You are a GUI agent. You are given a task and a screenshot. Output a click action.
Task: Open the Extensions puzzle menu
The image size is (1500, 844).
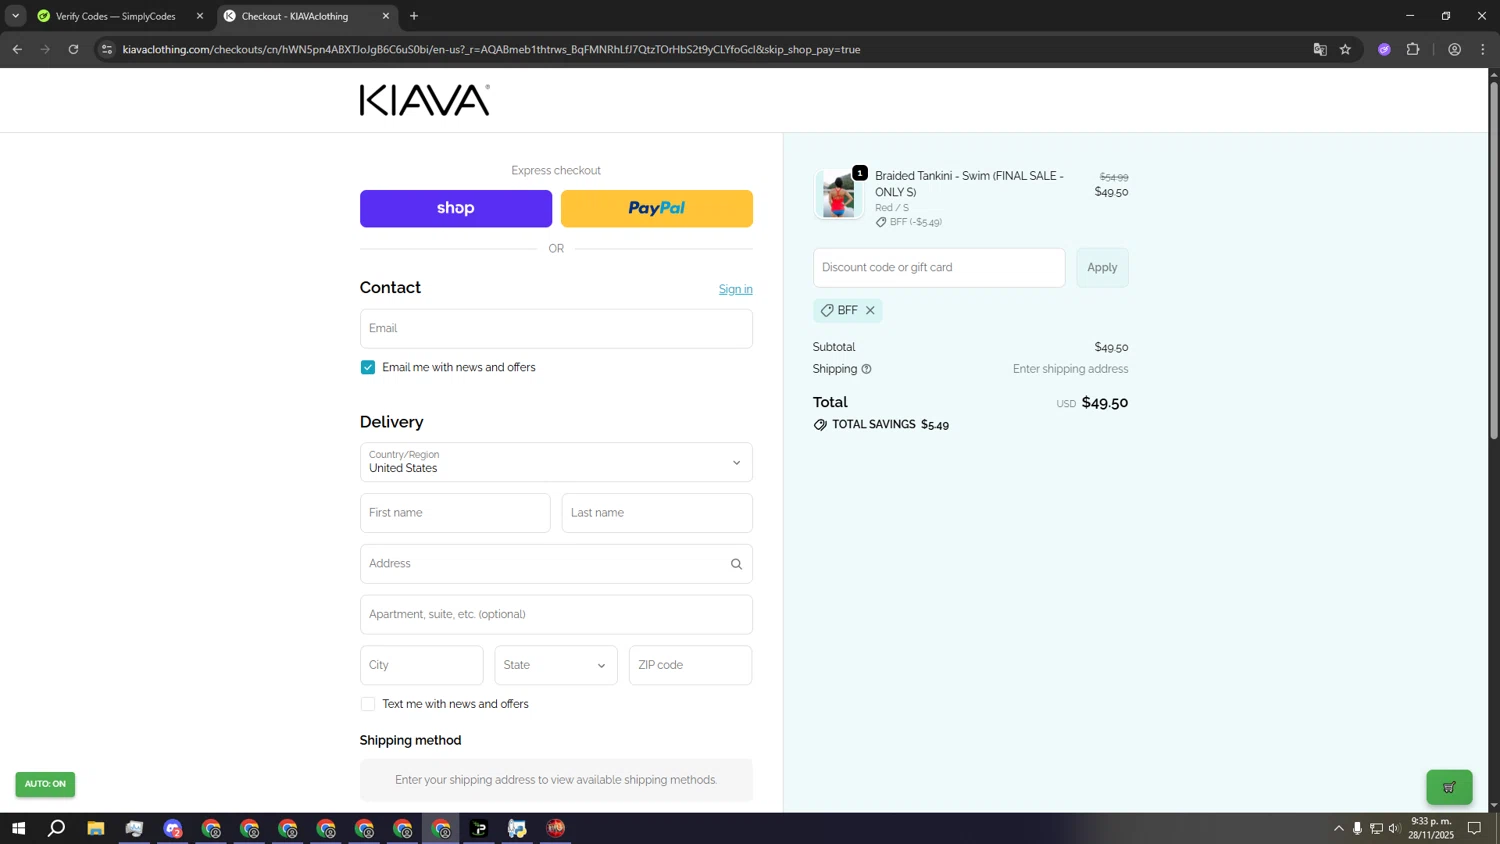pyautogui.click(x=1413, y=49)
